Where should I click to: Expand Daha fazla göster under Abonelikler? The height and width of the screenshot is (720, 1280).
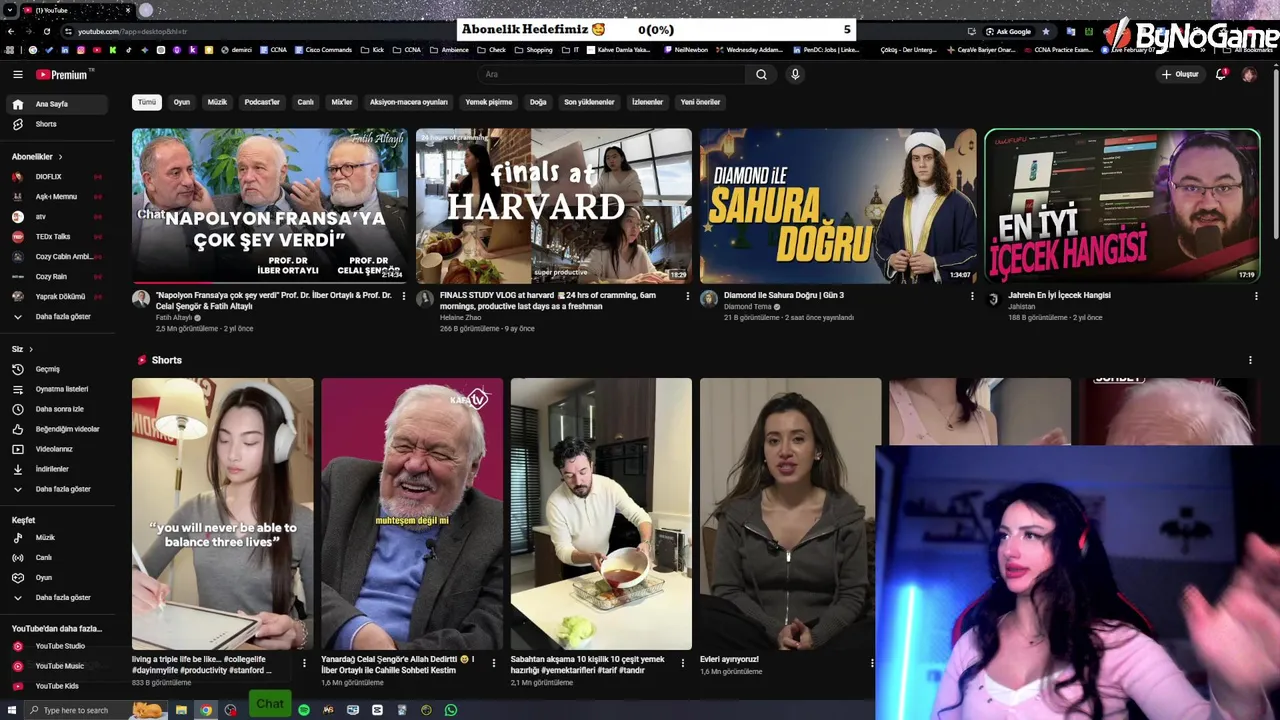pyautogui.click(x=57, y=317)
